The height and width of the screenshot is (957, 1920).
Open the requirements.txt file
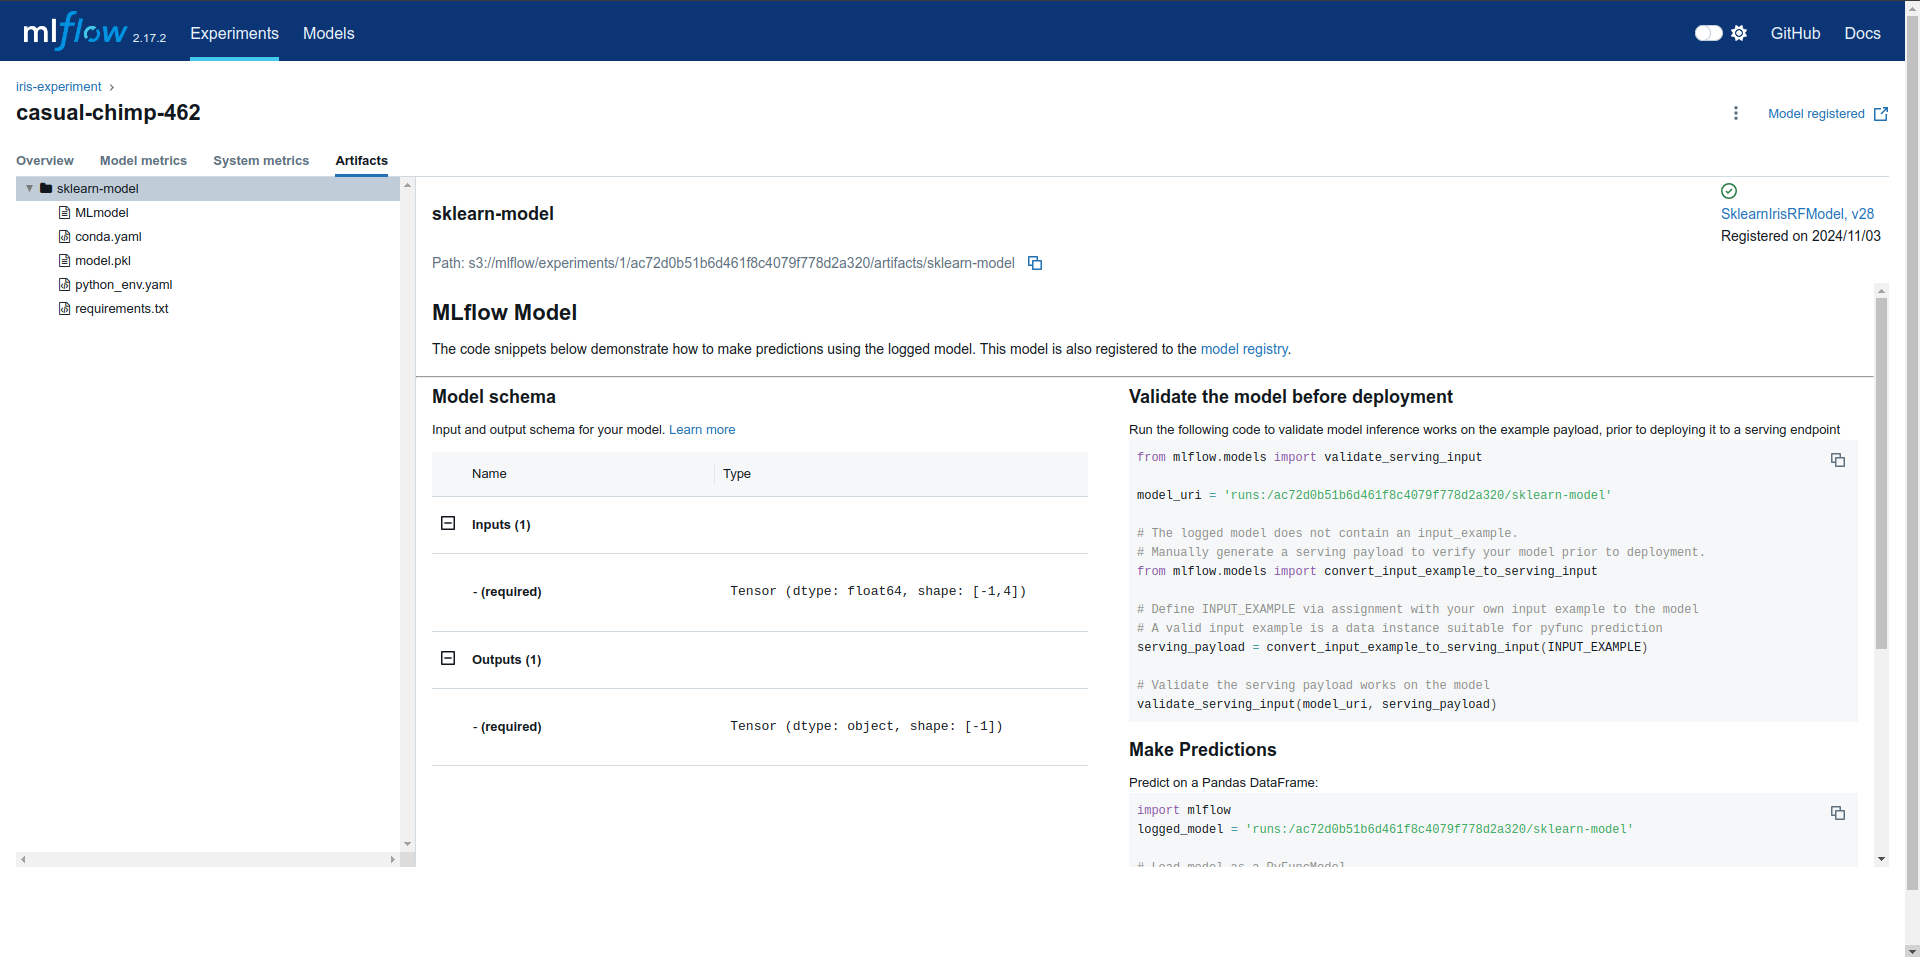pos(122,309)
